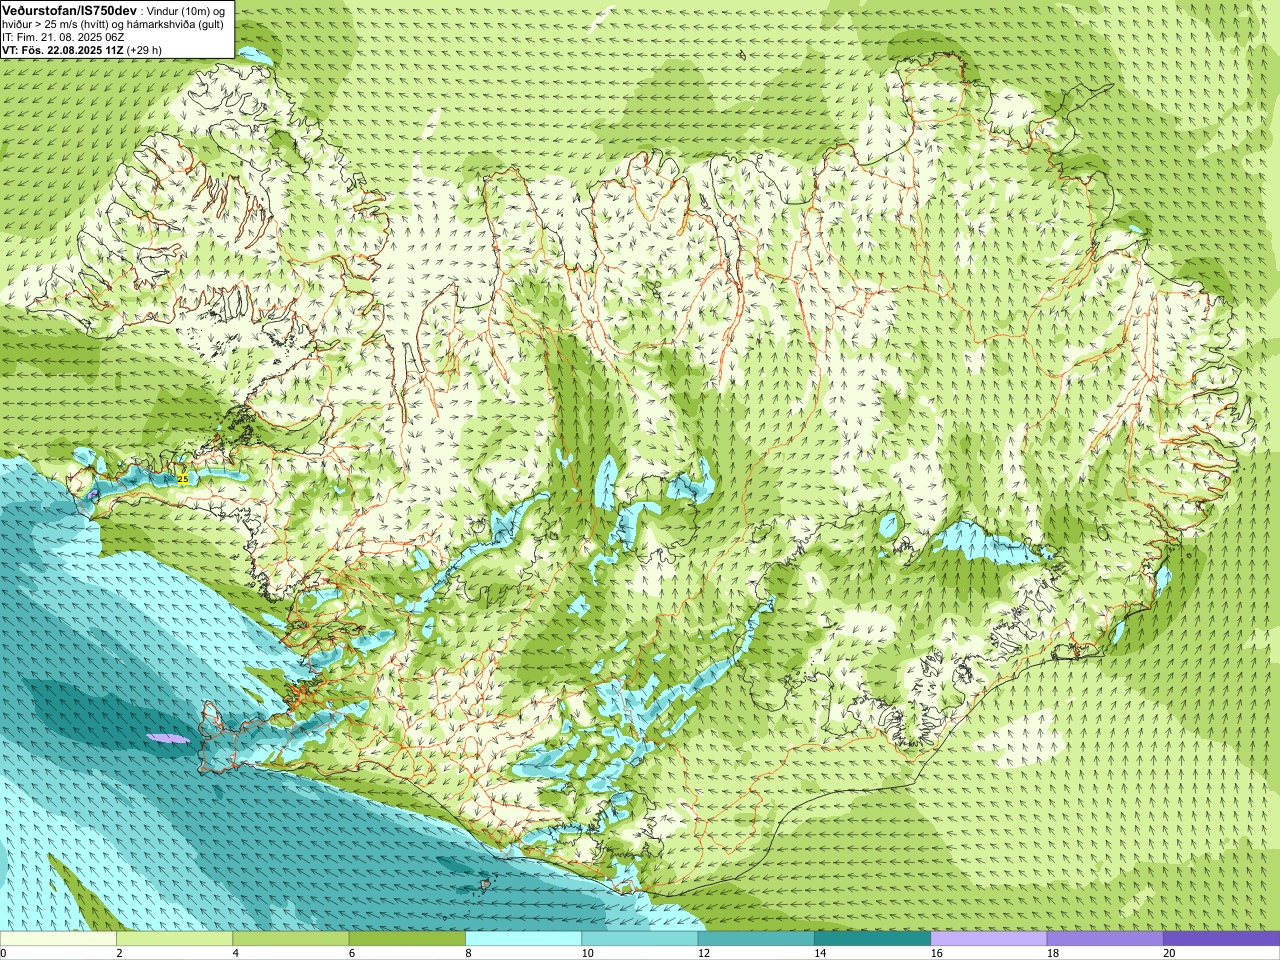Click the "(+29 h)" forecast offset text
Screen dimensions: 1280x960
[145, 50]
